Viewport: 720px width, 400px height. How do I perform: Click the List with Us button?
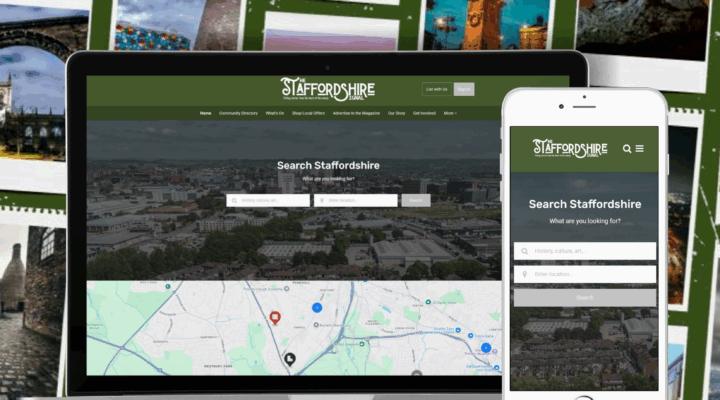tap(436, 89)
